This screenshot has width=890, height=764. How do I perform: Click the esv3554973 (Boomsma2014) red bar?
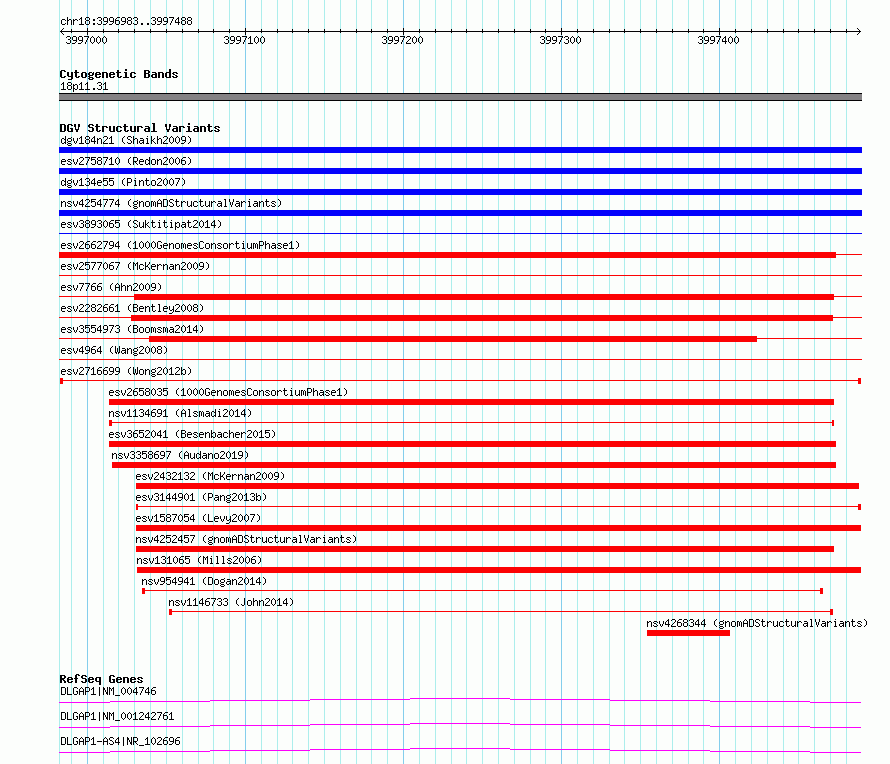click(x=453, y=339)
